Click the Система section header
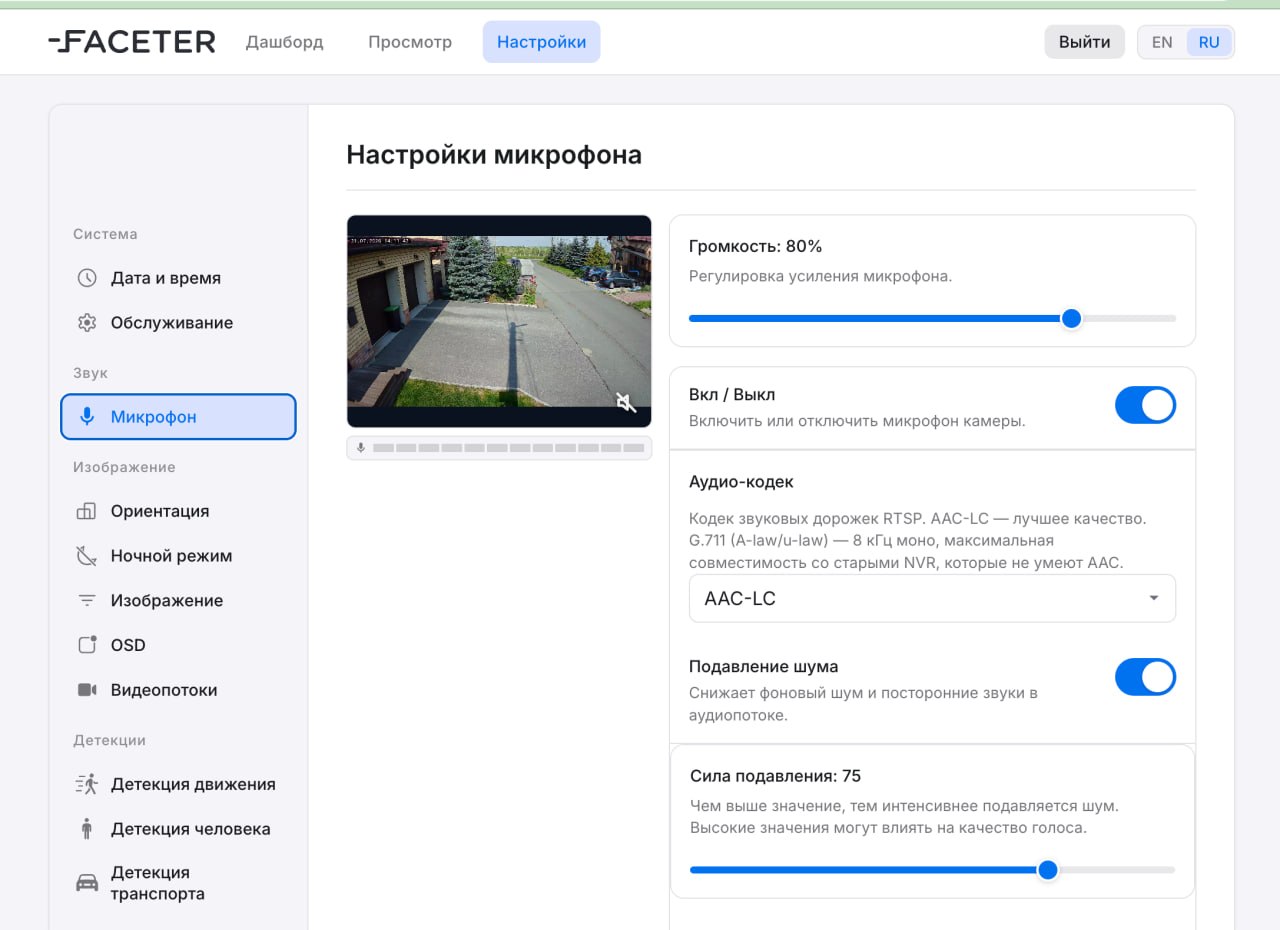The image size is (1280, 930). coord(105,234)
